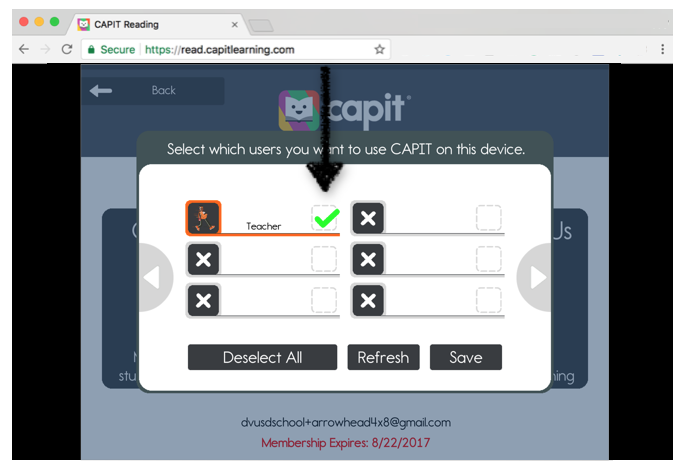Click the capit logo
This screenshot has height=472, width=688.
pyautogui.click(x=345, y=110)
